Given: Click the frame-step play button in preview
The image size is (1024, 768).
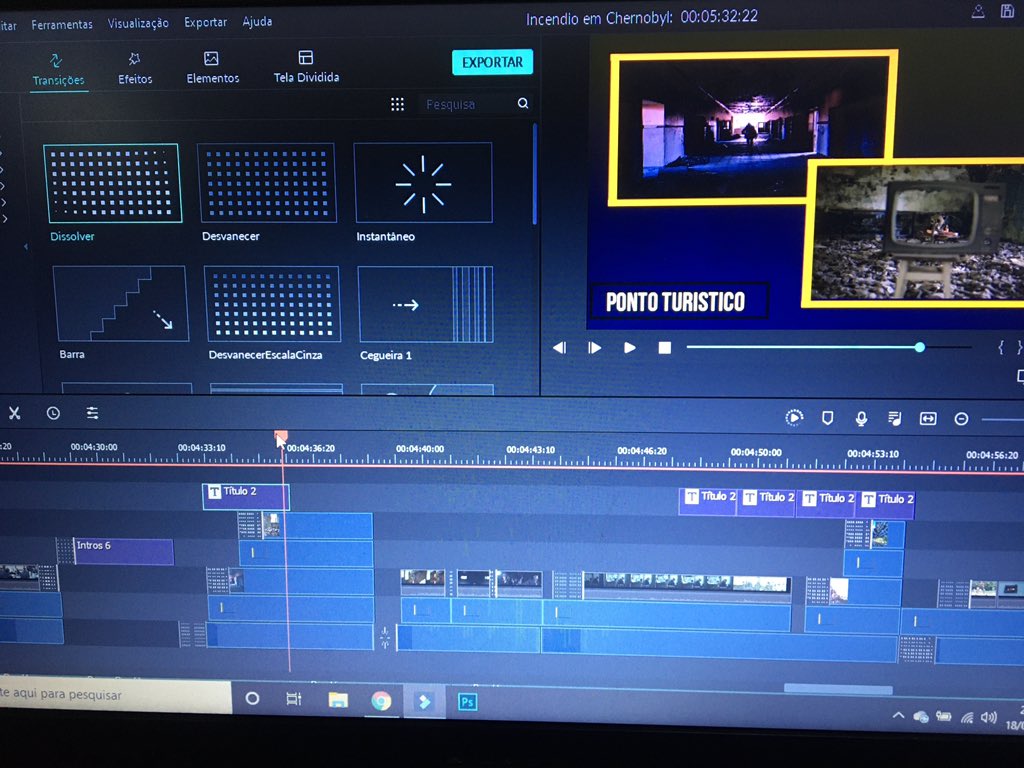Looking at the screenshot, I should coord(594,348).
